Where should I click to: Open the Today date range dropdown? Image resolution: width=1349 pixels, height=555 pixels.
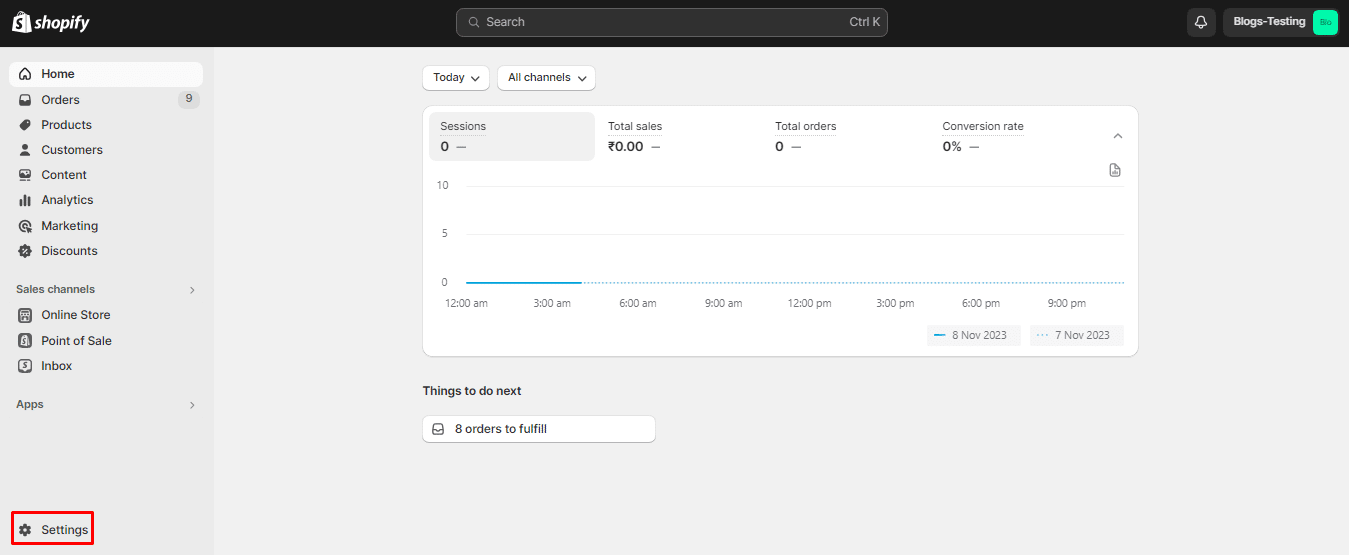pyautogui.click(x=455, y=78)
